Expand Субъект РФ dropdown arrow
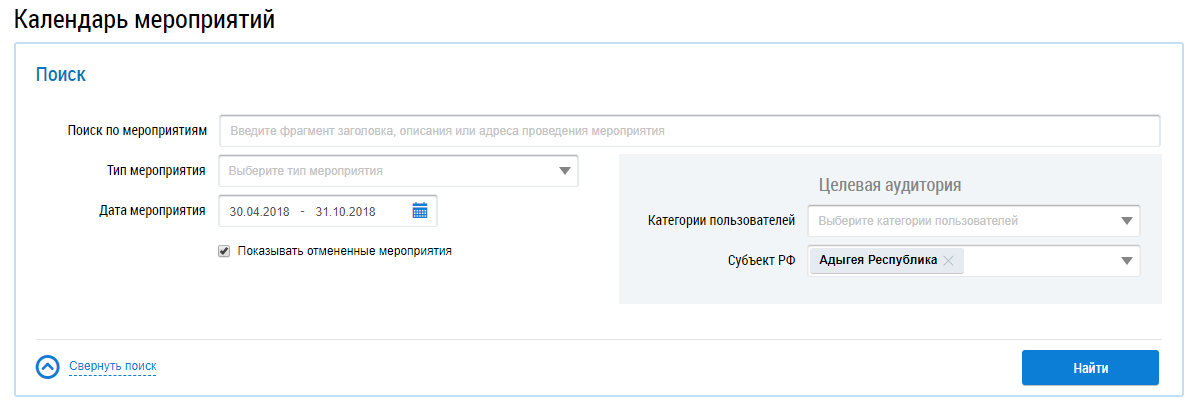Viewport: 1200px width, 403px height. coord(1127,261)
